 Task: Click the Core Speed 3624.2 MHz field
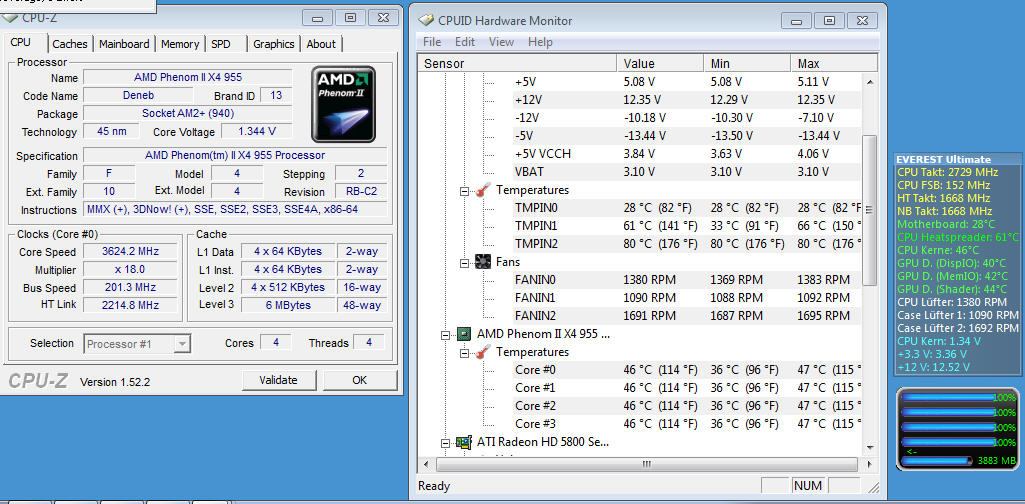pyautogui.click(x=131, y=252)
